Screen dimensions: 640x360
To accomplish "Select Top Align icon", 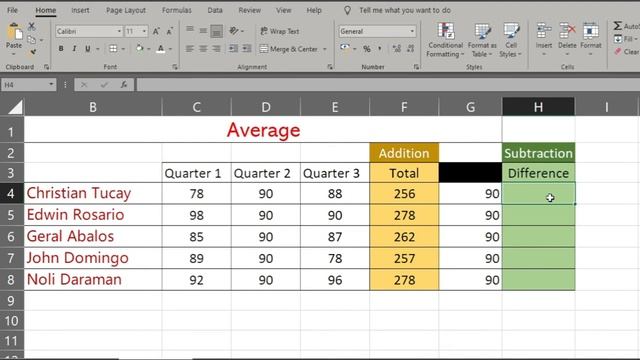I will point(190,30).
